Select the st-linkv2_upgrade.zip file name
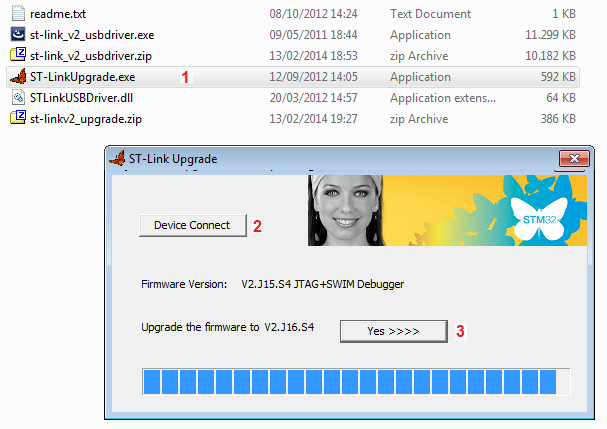The image size is (607, 429). click(x=86, y=118)
